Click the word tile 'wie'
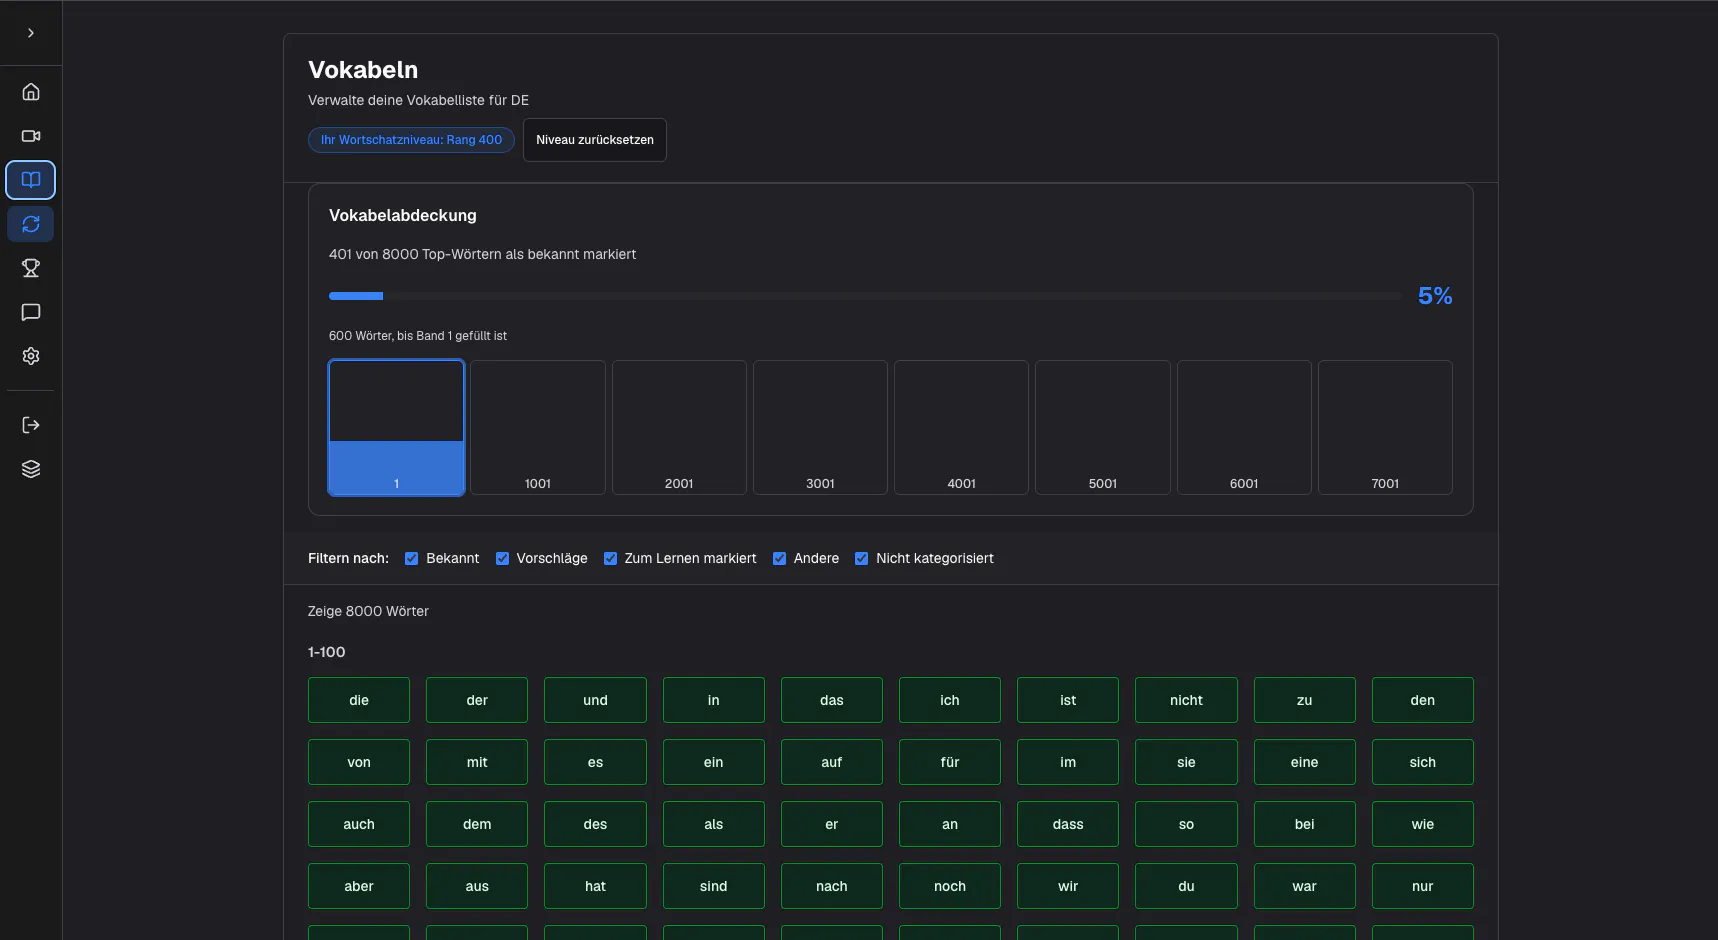The width and height of the screenshot is (1718, 940). point(1423,824)
